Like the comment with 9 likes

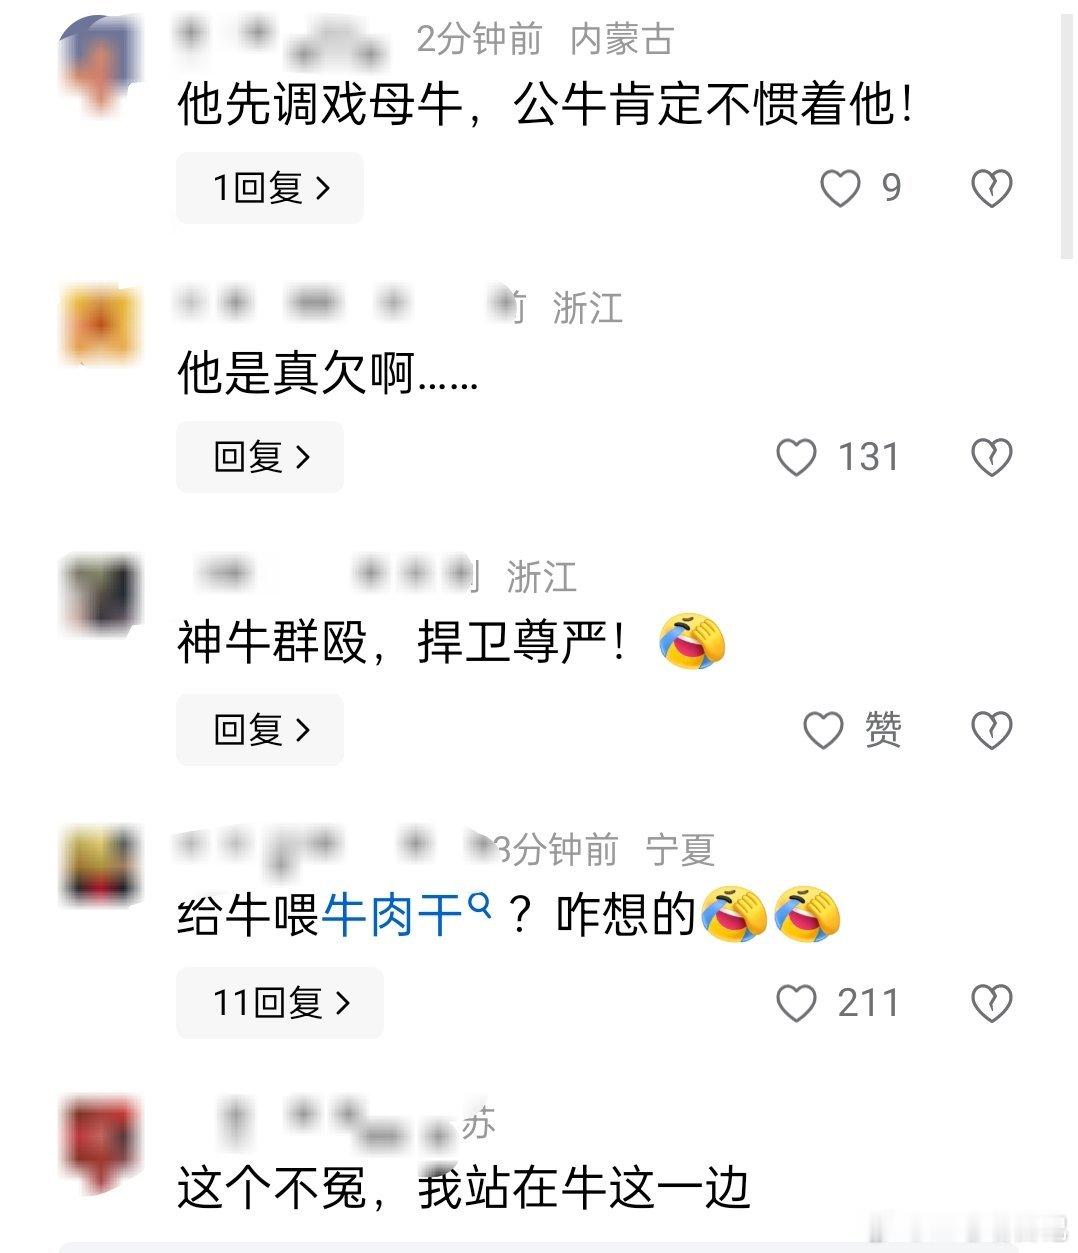click(840, 188)
